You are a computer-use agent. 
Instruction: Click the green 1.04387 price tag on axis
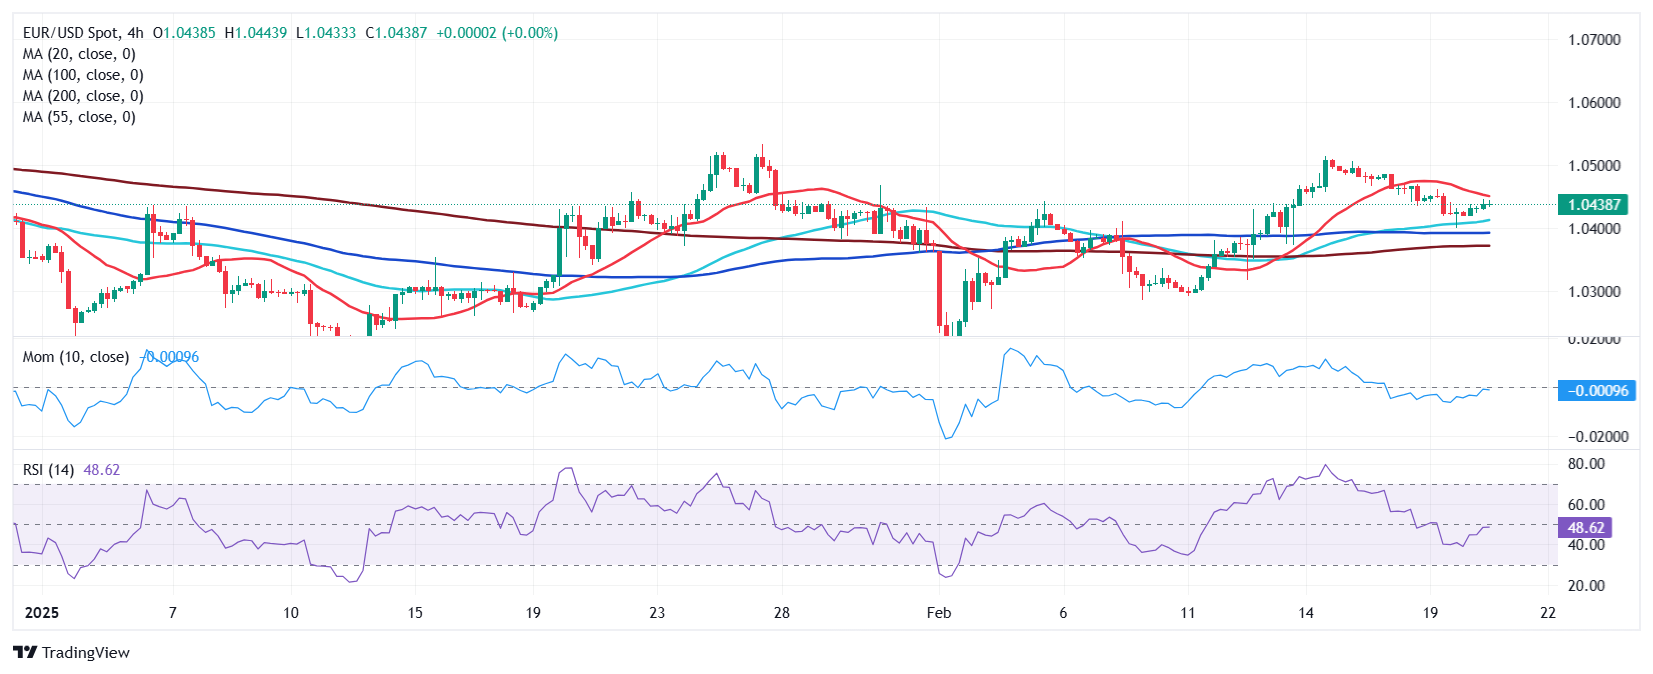(1593, 205)
